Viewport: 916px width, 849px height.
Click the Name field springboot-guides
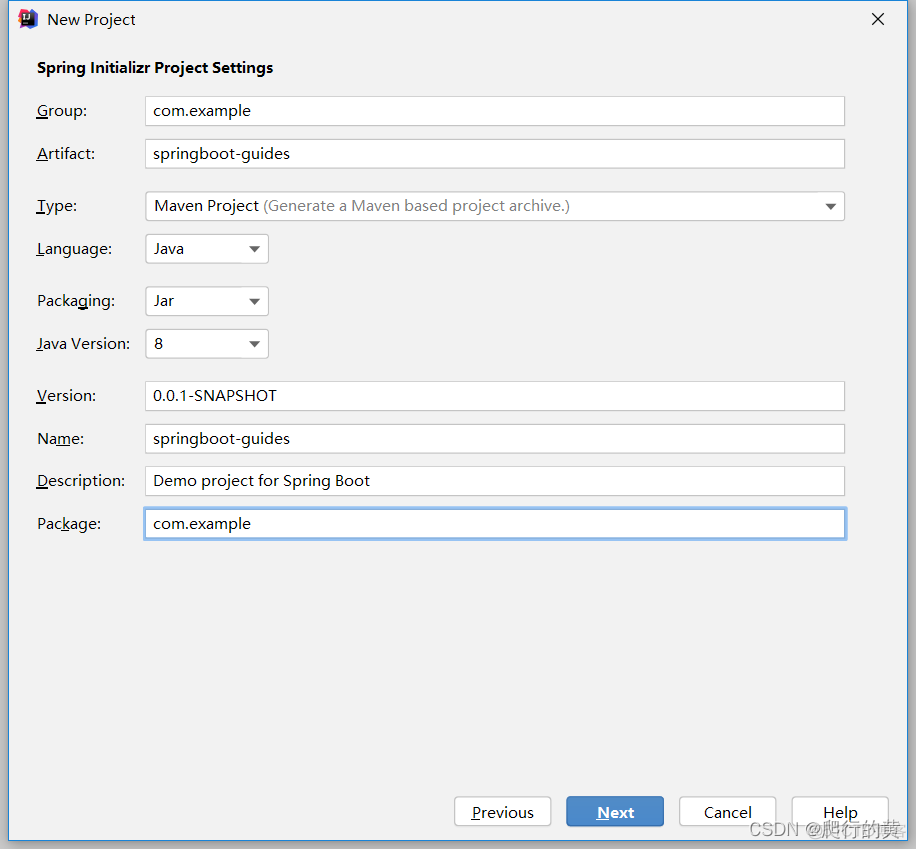pyautogui.click(x=494, y=439)
